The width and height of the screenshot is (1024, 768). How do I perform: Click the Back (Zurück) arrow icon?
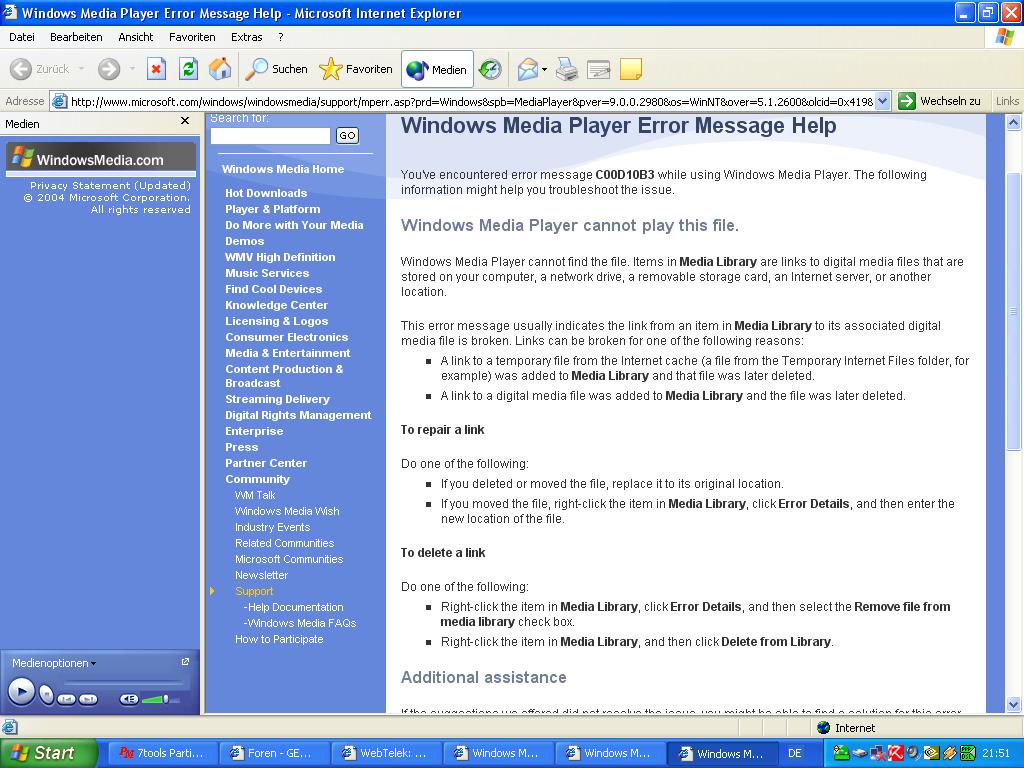21,69
